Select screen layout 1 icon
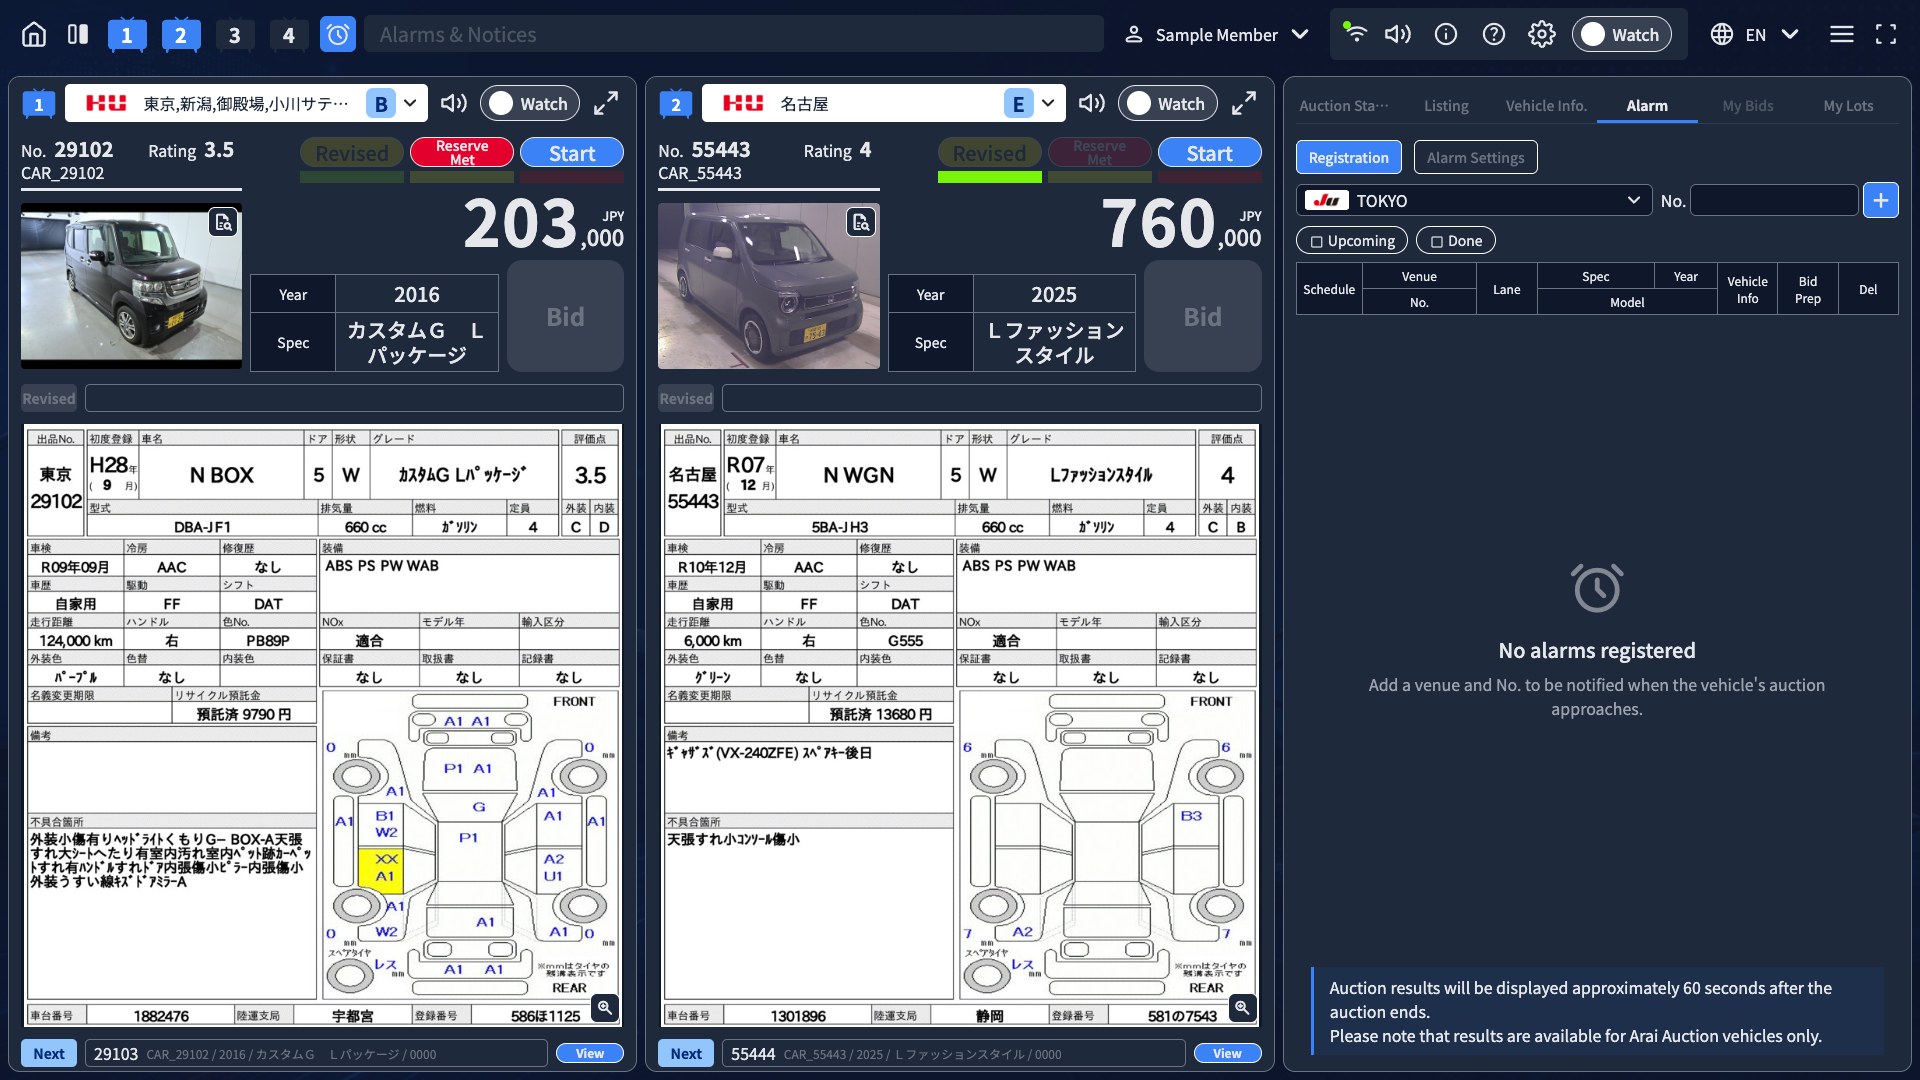 click(126, 35)
